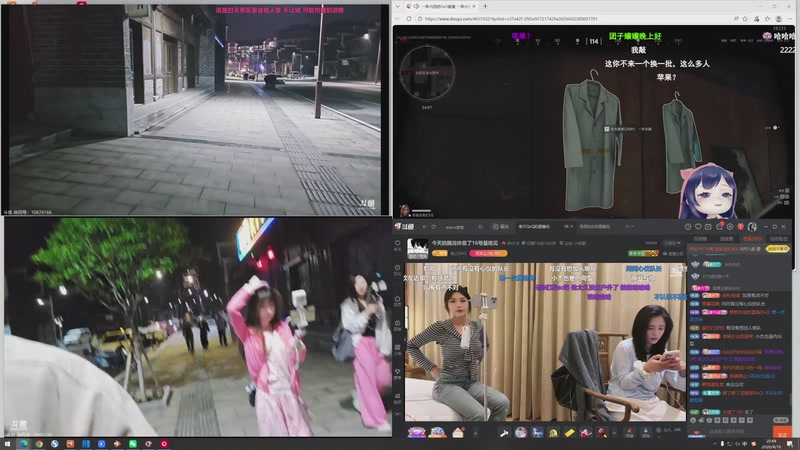800x450 pixels.
Task: Open the calendar check-in icon in Douyu header
Action: point(708,227)
